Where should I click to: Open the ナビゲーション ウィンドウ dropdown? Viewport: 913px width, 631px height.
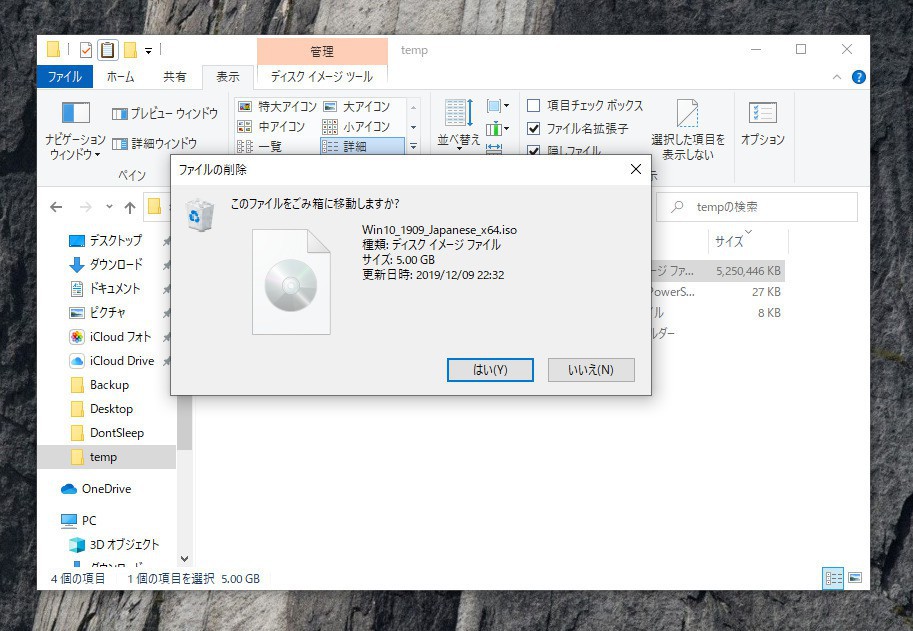tap(75, 130)
